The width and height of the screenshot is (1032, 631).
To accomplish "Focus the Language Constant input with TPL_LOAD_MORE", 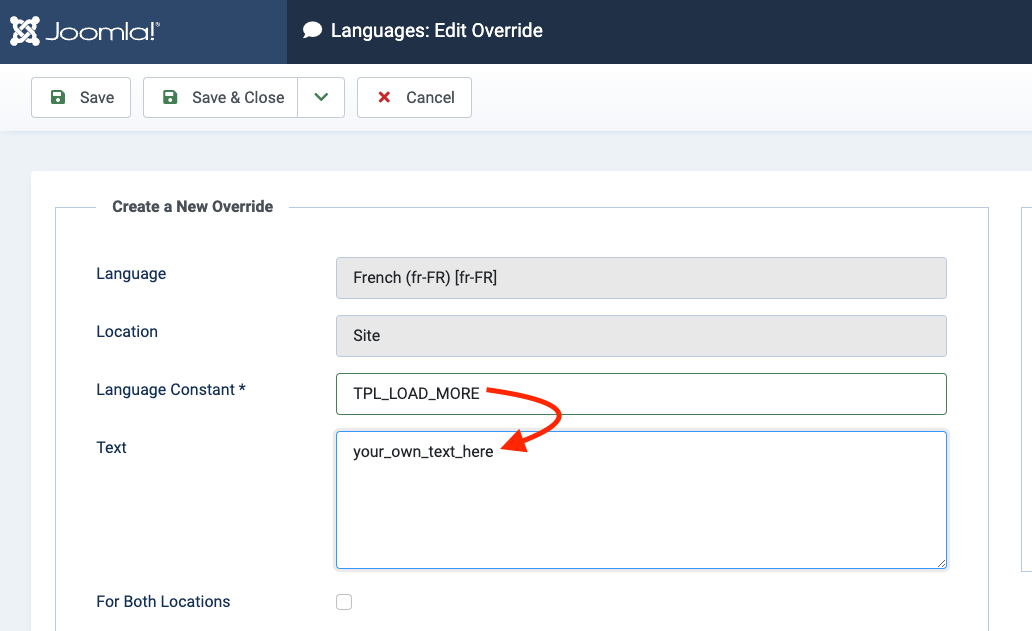I will click(x=641, y=394).
